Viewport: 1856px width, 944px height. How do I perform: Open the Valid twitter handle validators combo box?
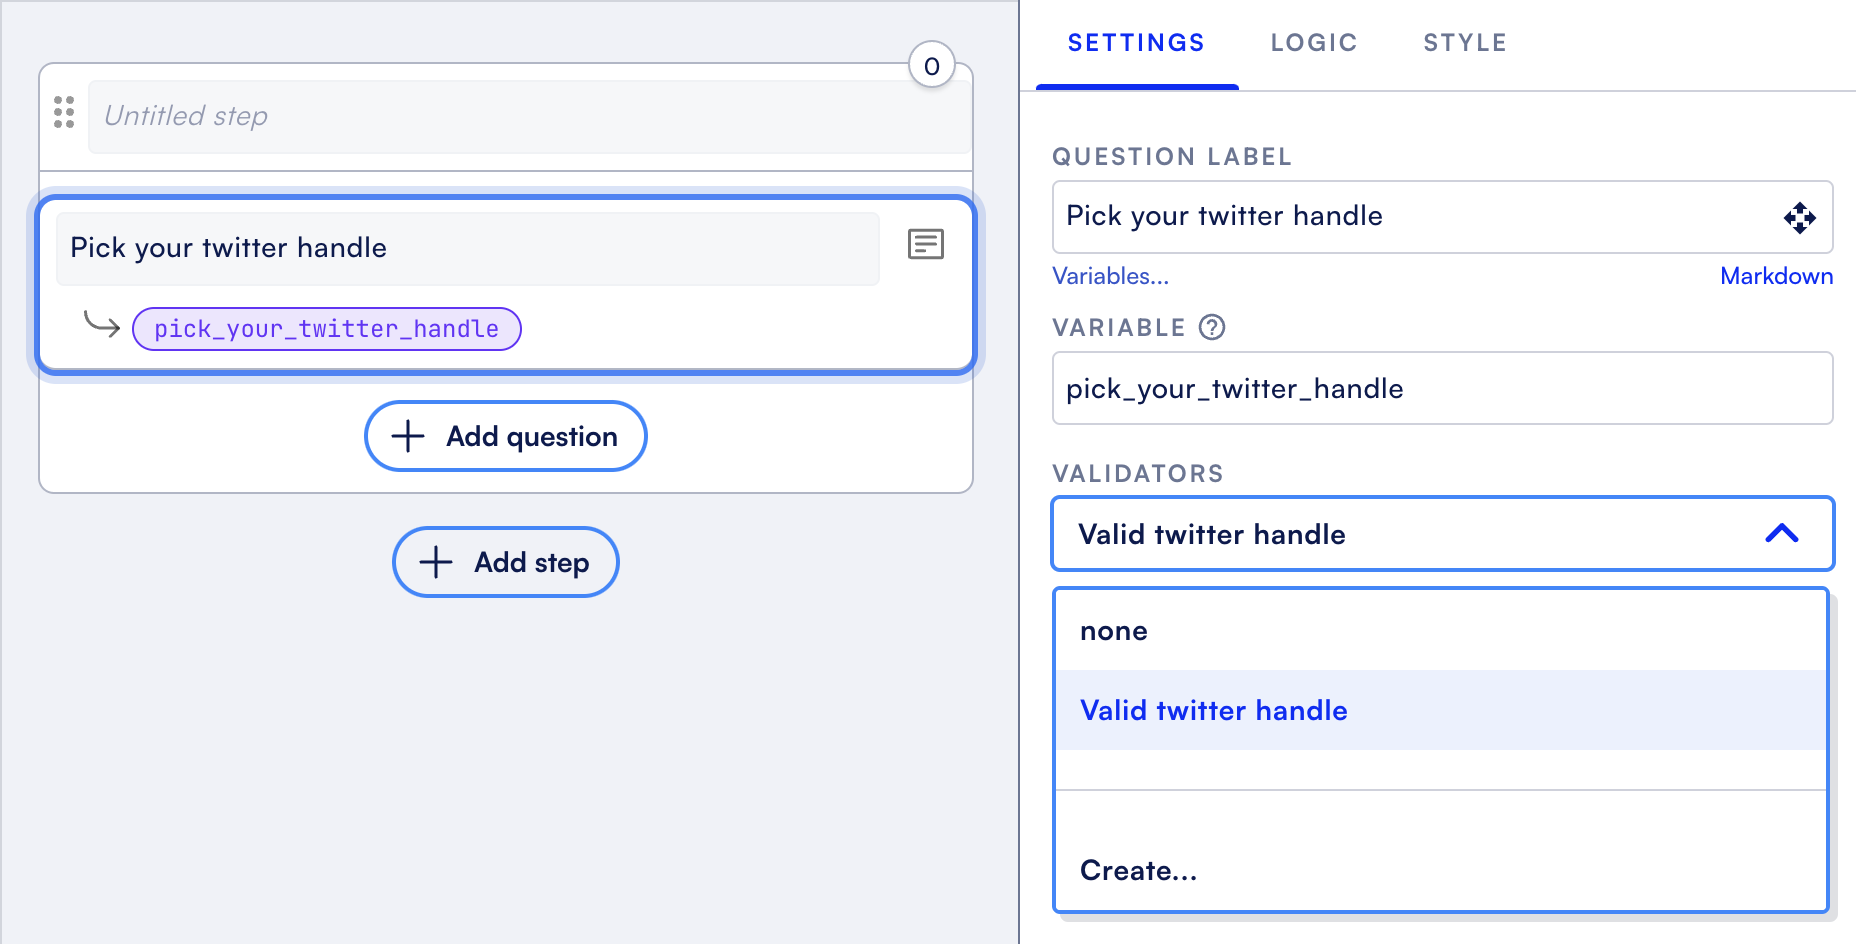[1442, 534]
